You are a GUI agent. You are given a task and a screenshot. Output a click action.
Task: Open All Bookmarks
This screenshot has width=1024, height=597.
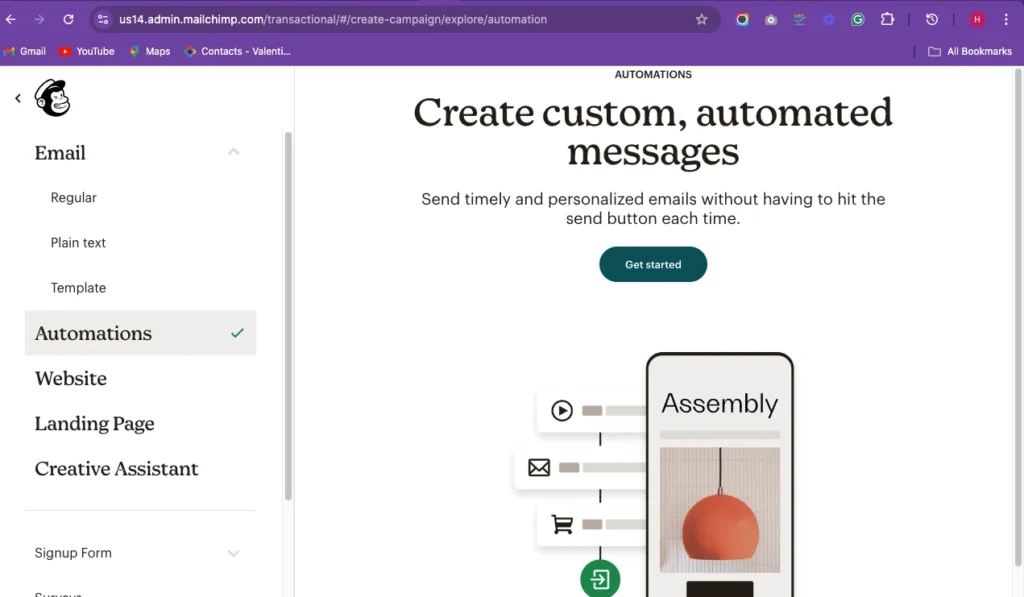coord(968,51)
